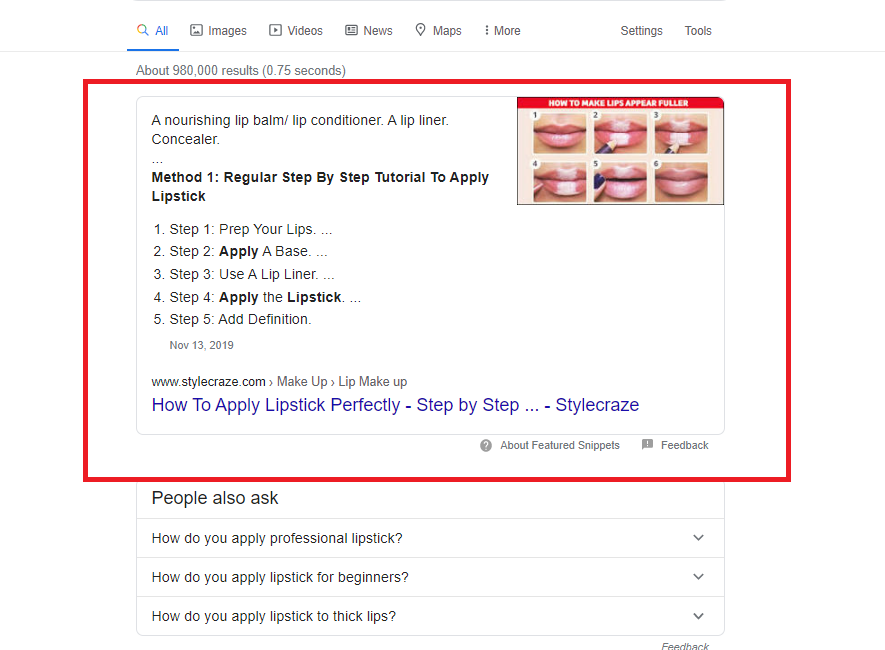Click Step 2: Apply A Base text

tap(248, 251)
